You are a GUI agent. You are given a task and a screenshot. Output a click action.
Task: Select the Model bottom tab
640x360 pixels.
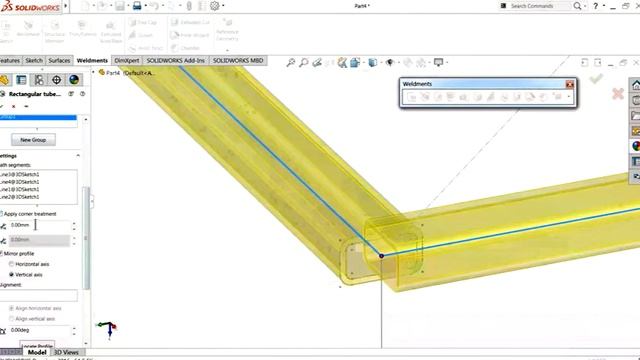(37, 352)
